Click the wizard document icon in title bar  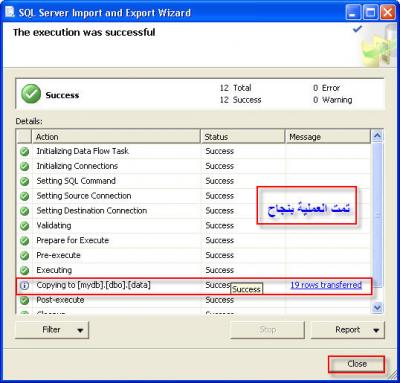pos(10,12)
